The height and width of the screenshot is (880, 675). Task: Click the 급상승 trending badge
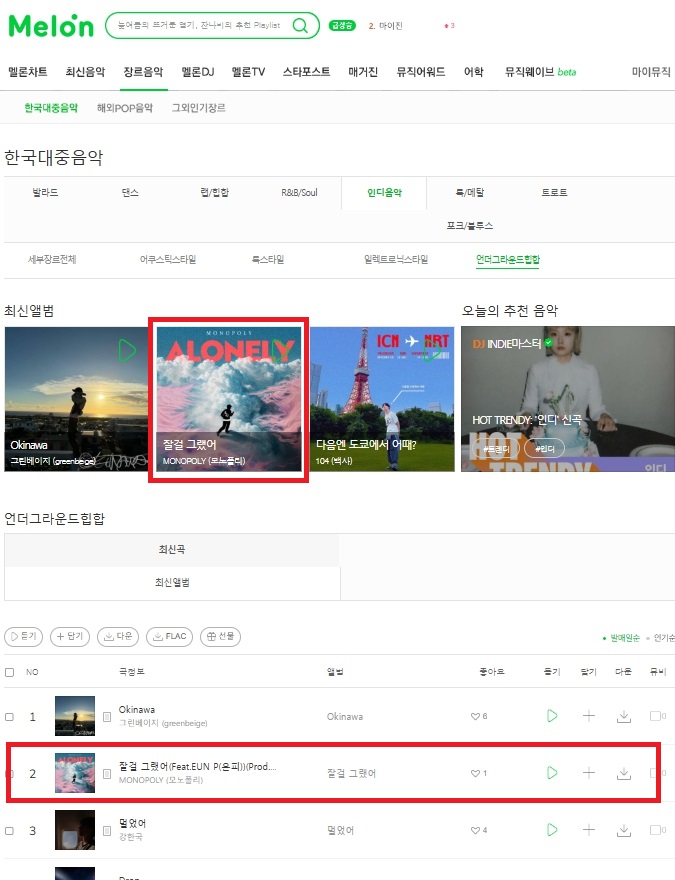click(x=342, y=25)
